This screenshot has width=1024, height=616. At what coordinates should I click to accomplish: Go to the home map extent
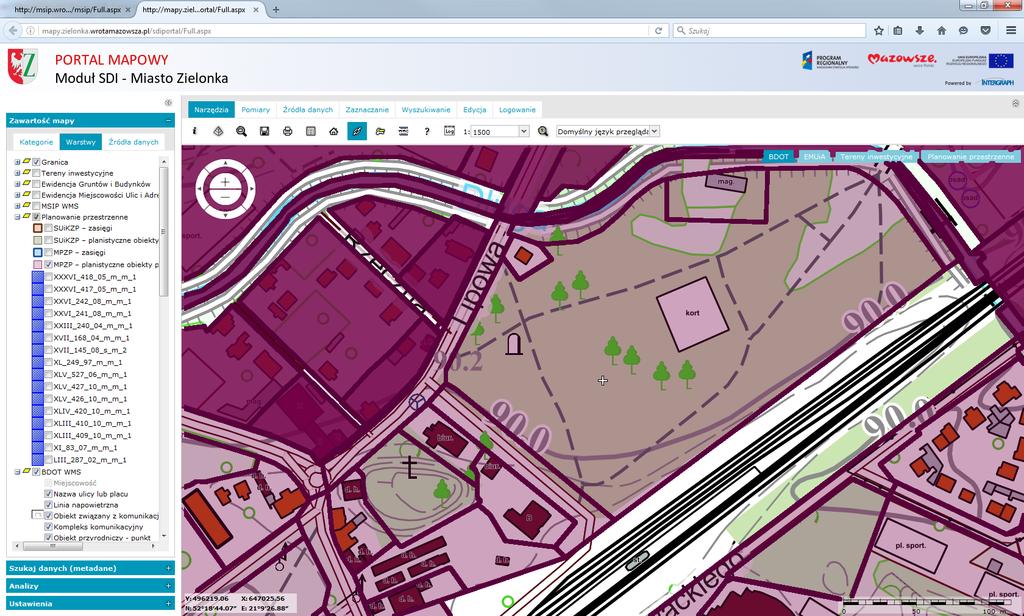point(334,131)
